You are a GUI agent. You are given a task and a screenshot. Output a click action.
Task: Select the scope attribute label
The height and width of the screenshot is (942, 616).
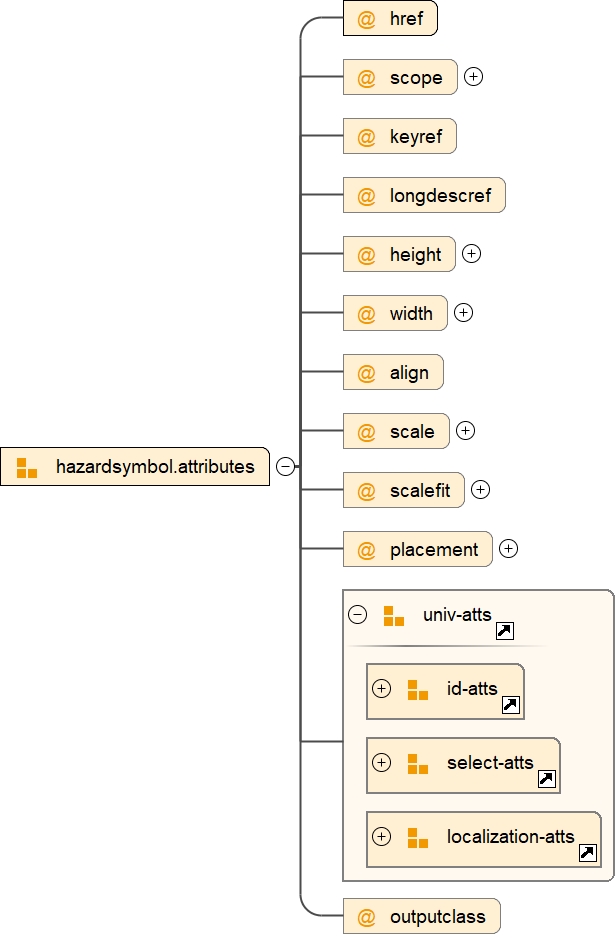pos(416,77)
